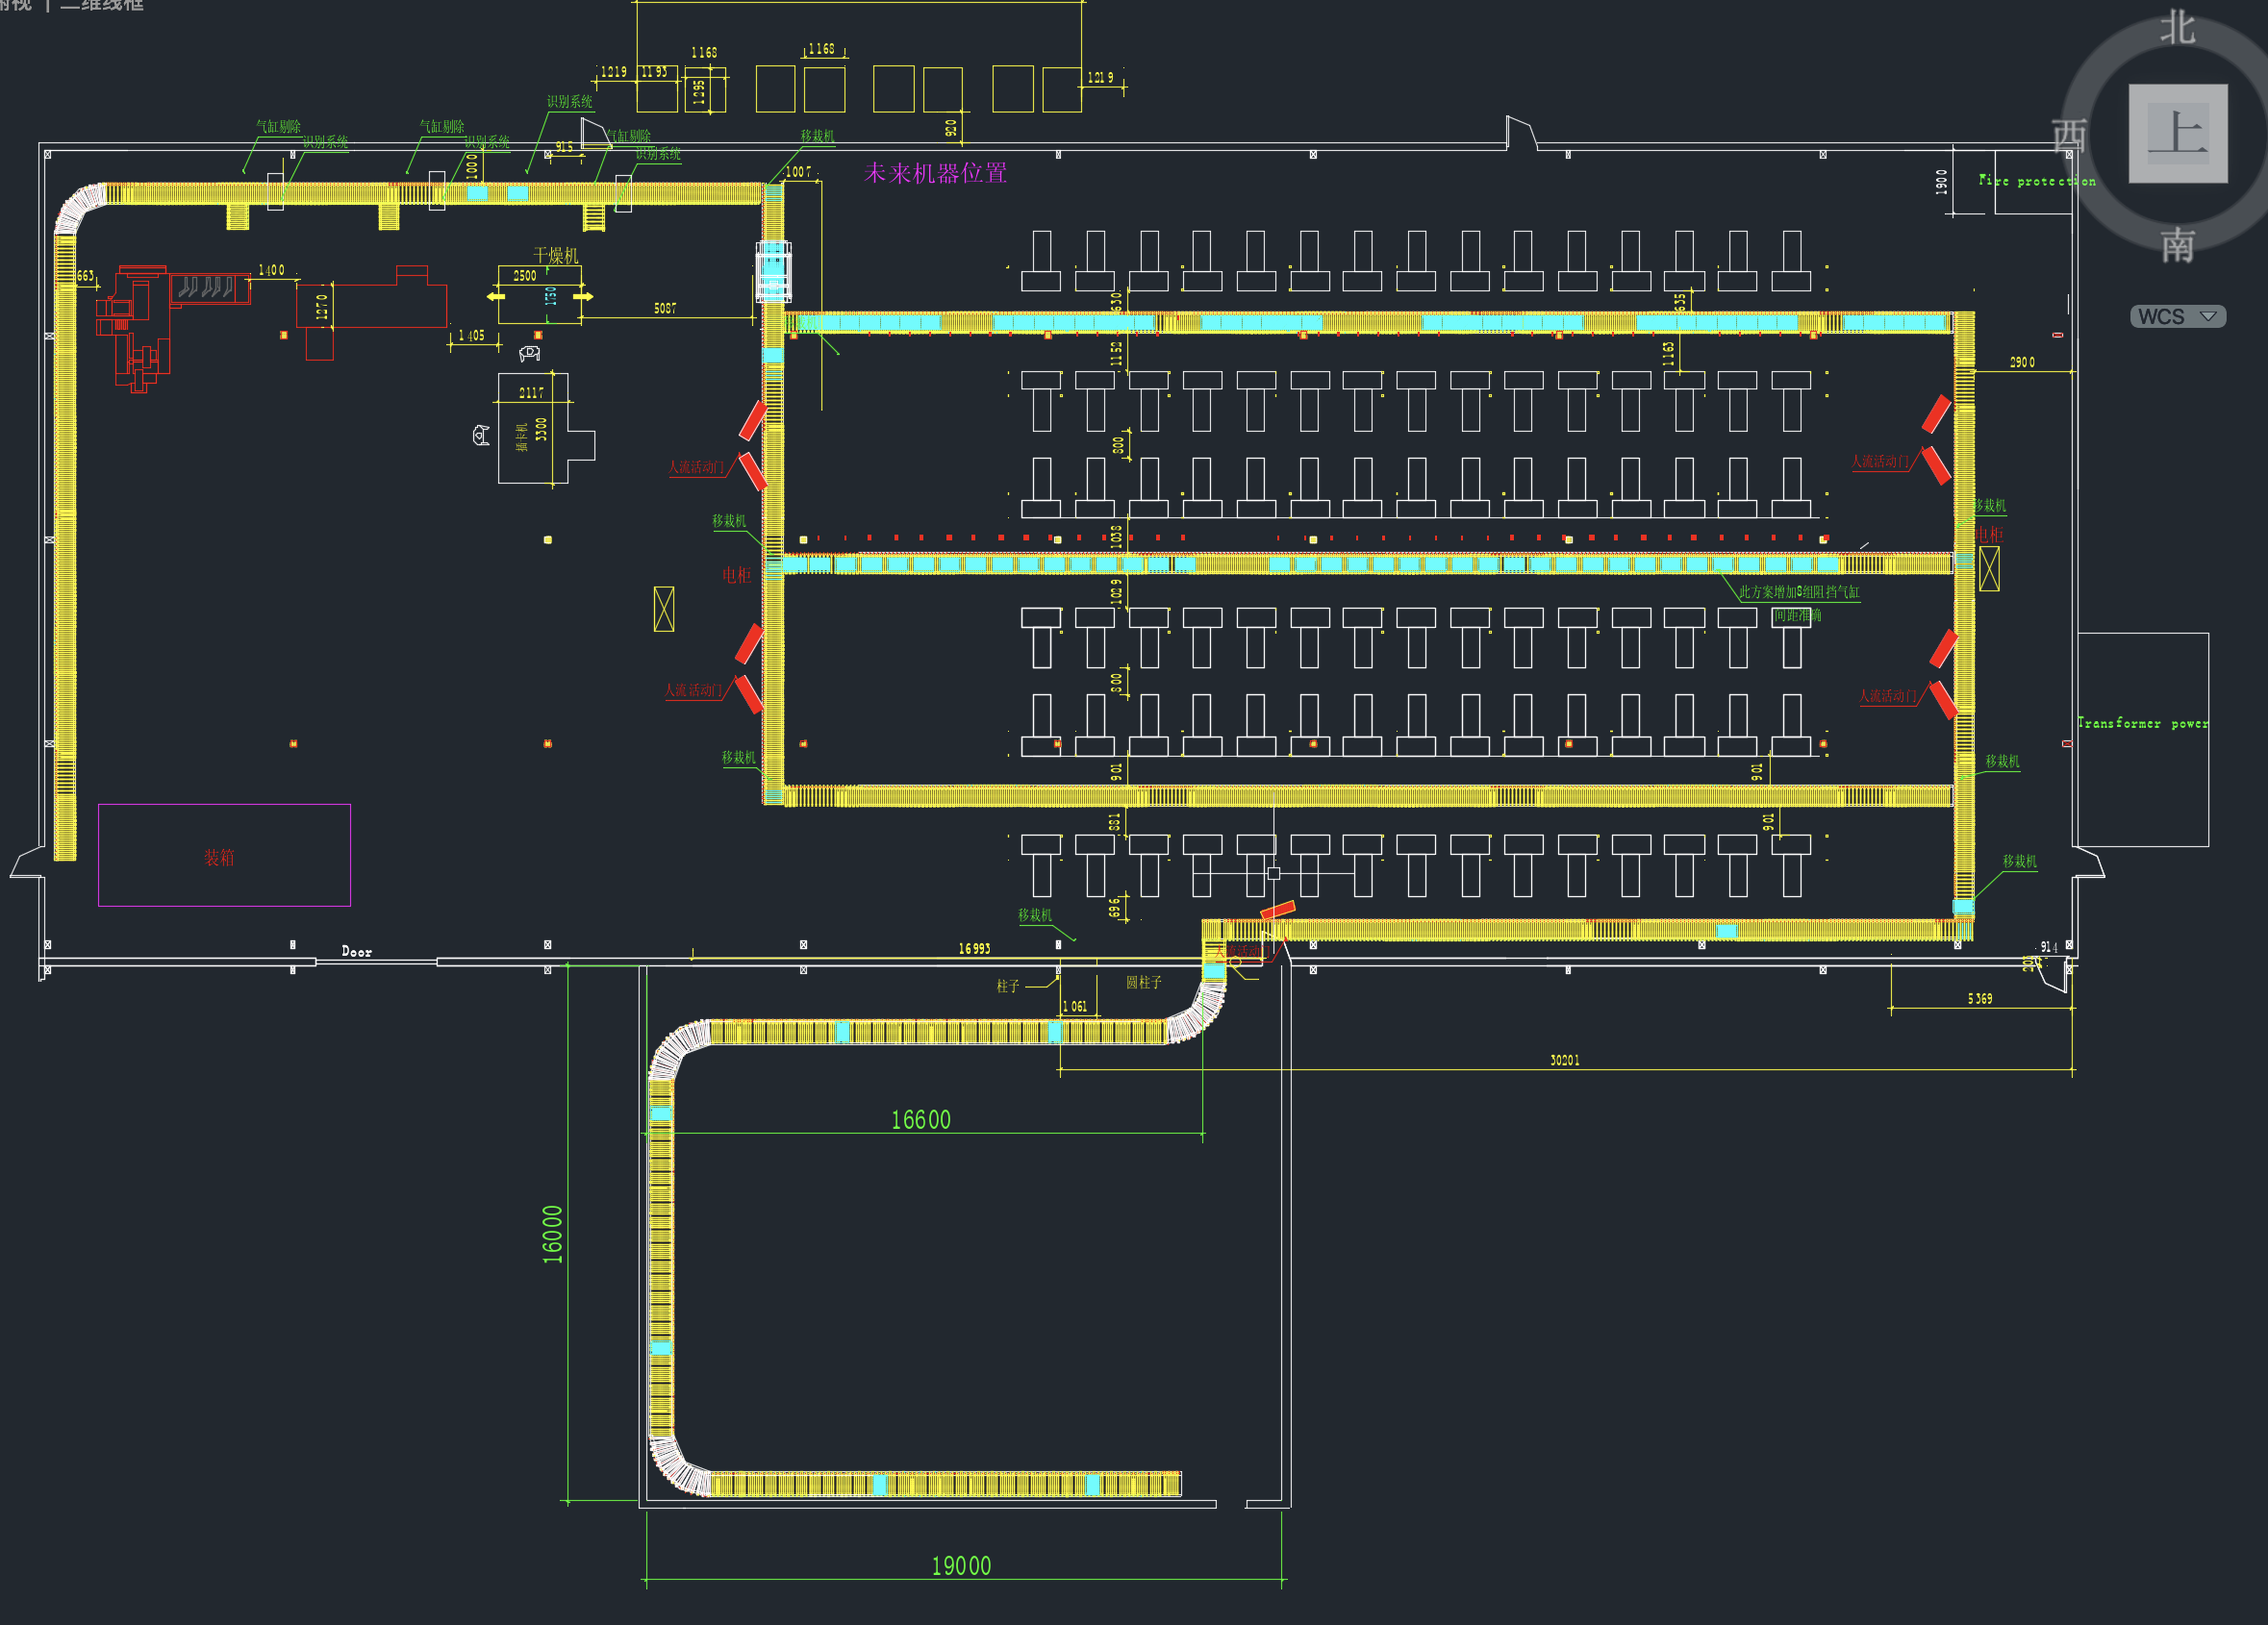Click the 16993 dimension text
2268x1625 pixels.
click(974, 948)
